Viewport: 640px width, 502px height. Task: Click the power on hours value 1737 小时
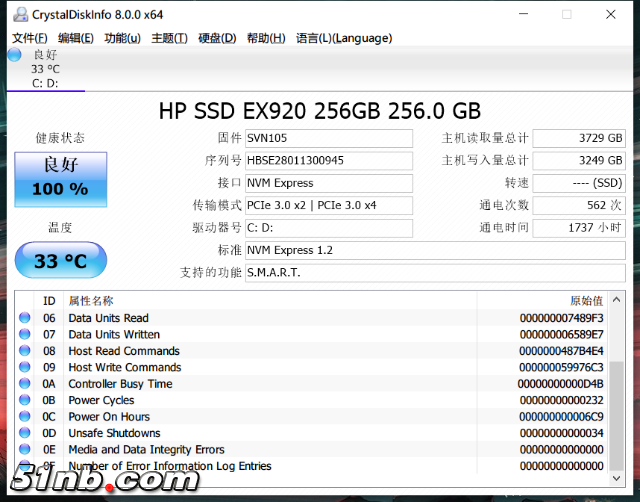(x=579, y=228)
